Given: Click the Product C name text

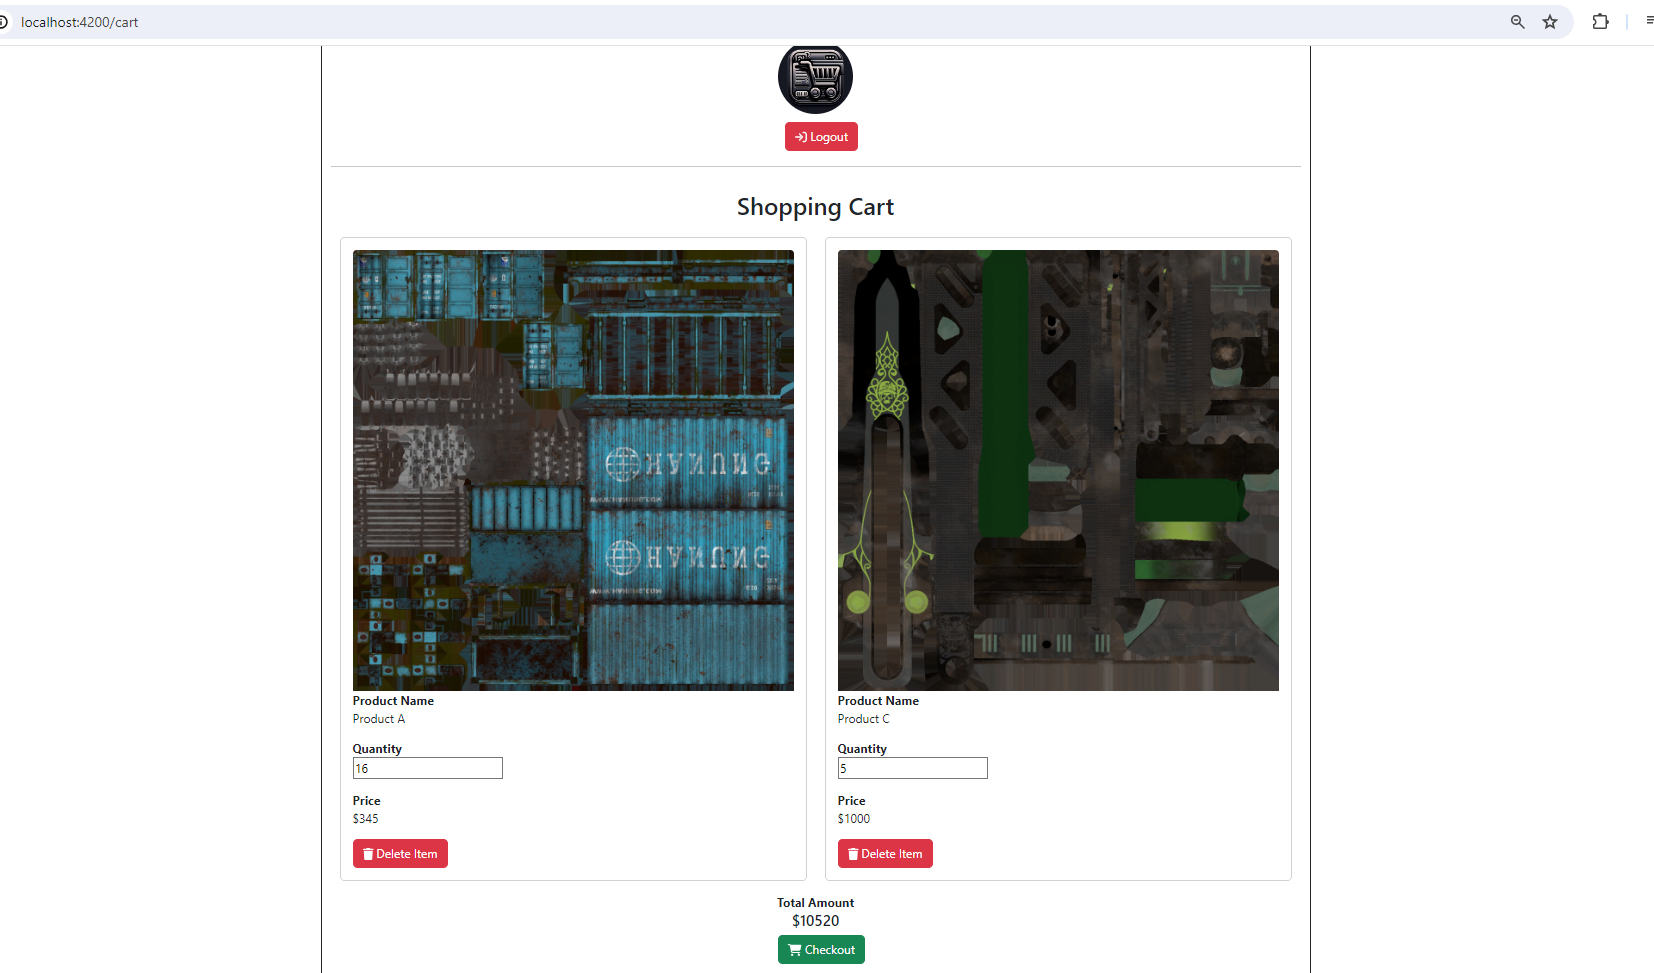Looking at the screenshot, I should tap(864, 719).
